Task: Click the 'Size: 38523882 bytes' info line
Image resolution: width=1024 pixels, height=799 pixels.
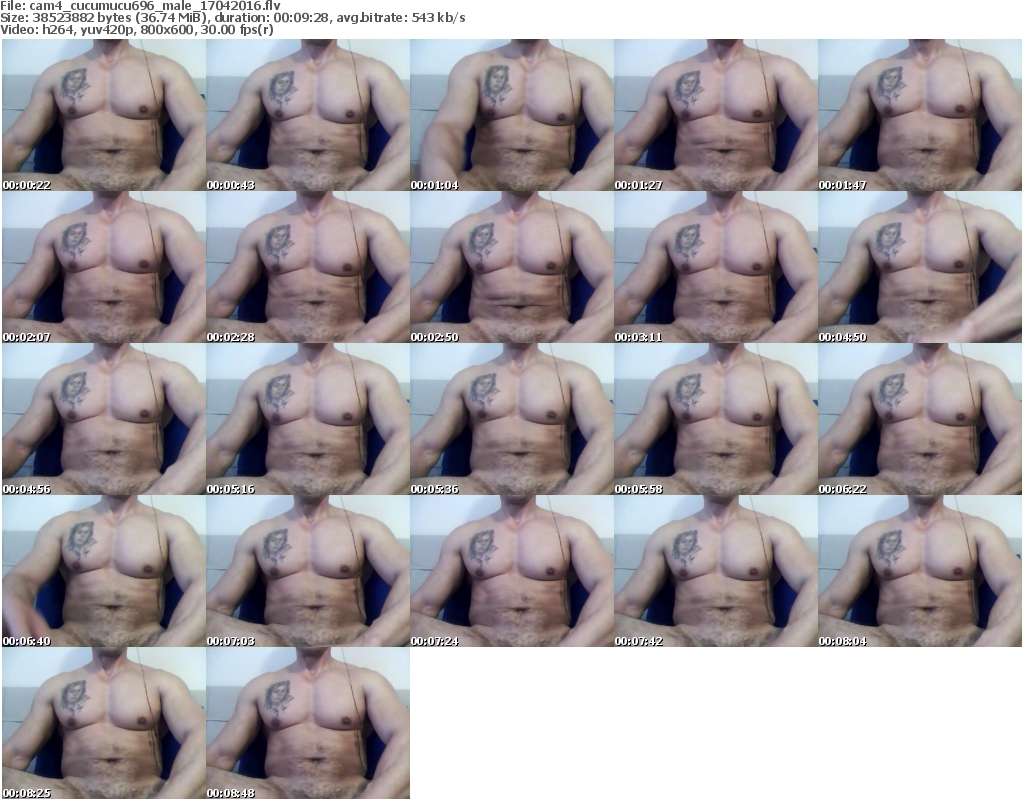Action: click(232, 18)
